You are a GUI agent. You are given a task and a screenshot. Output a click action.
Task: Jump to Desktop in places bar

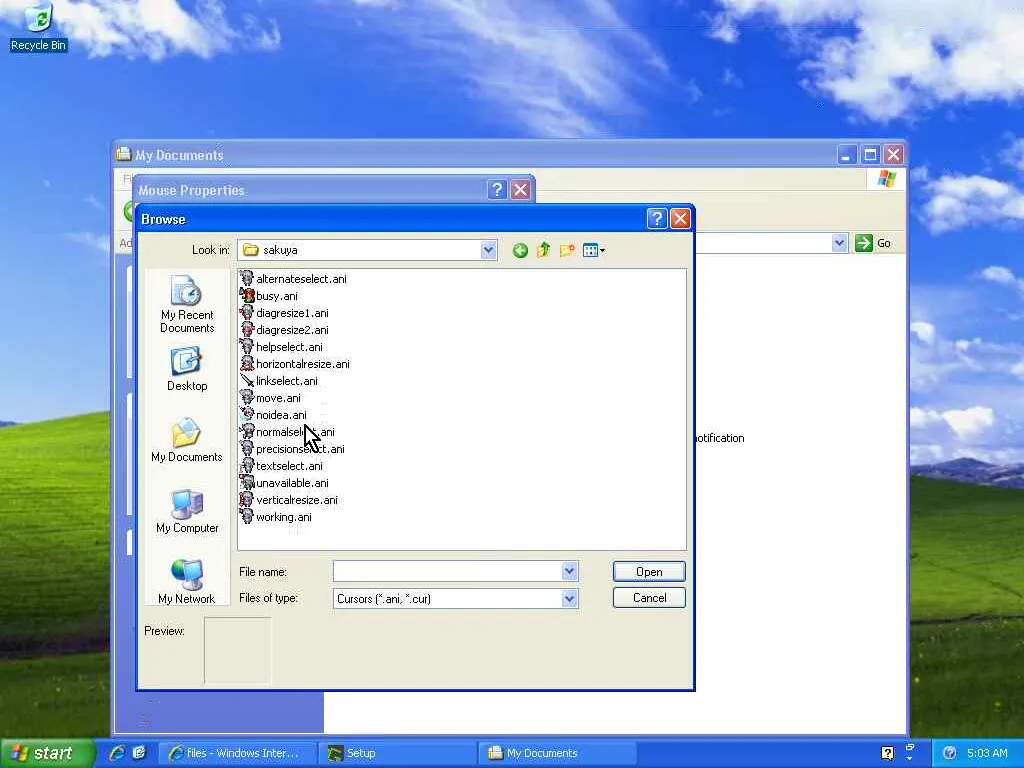(187, 370)
